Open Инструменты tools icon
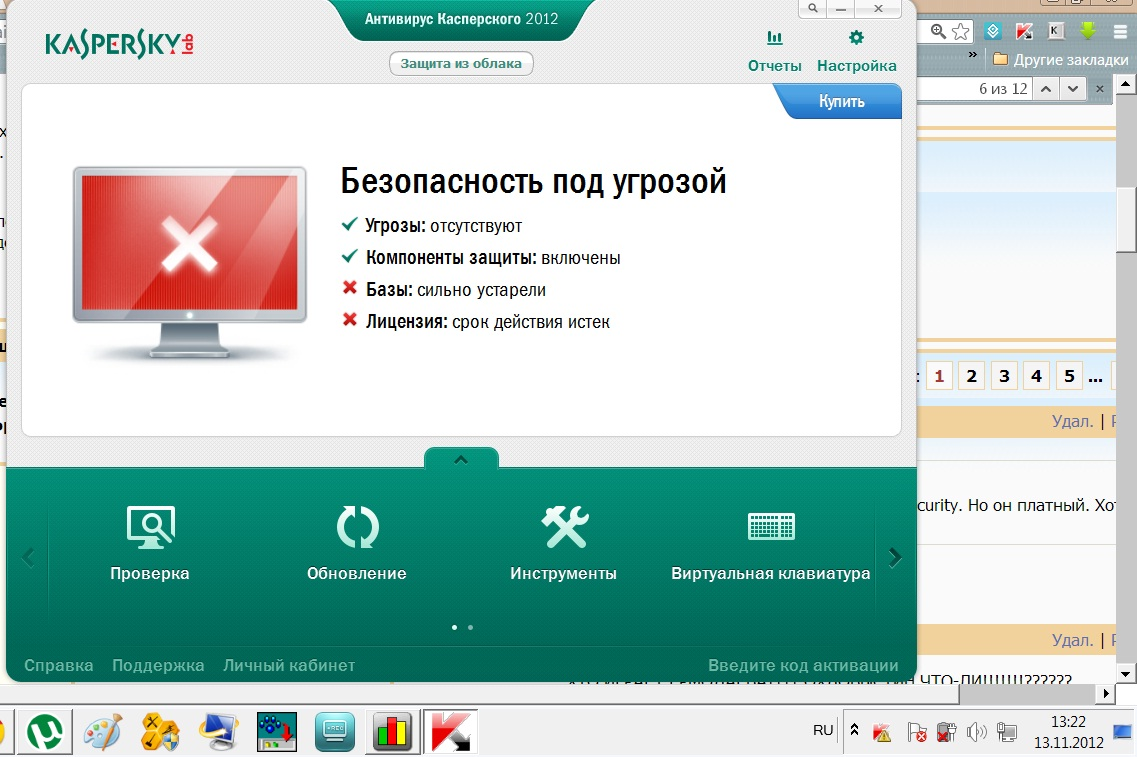This screenshot has width=1137, height=757. [x=564, y=527]
